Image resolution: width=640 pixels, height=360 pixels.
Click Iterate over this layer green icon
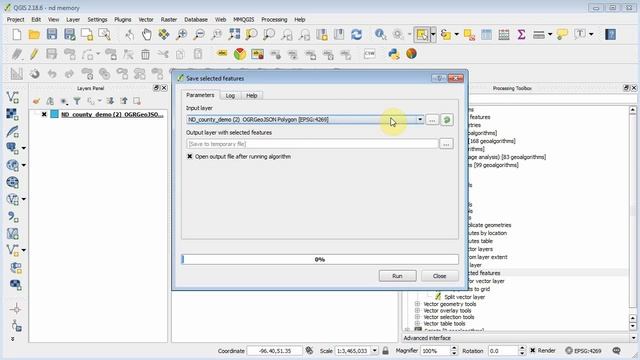click(x=447, y=120)
